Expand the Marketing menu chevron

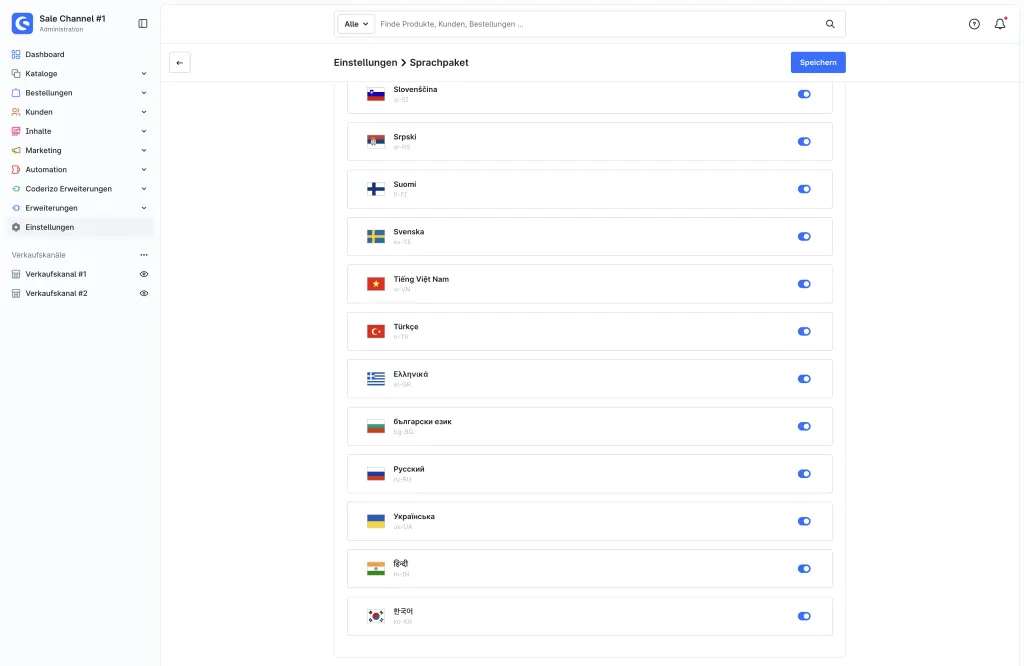pyautogui.click(x=144, y=150)
